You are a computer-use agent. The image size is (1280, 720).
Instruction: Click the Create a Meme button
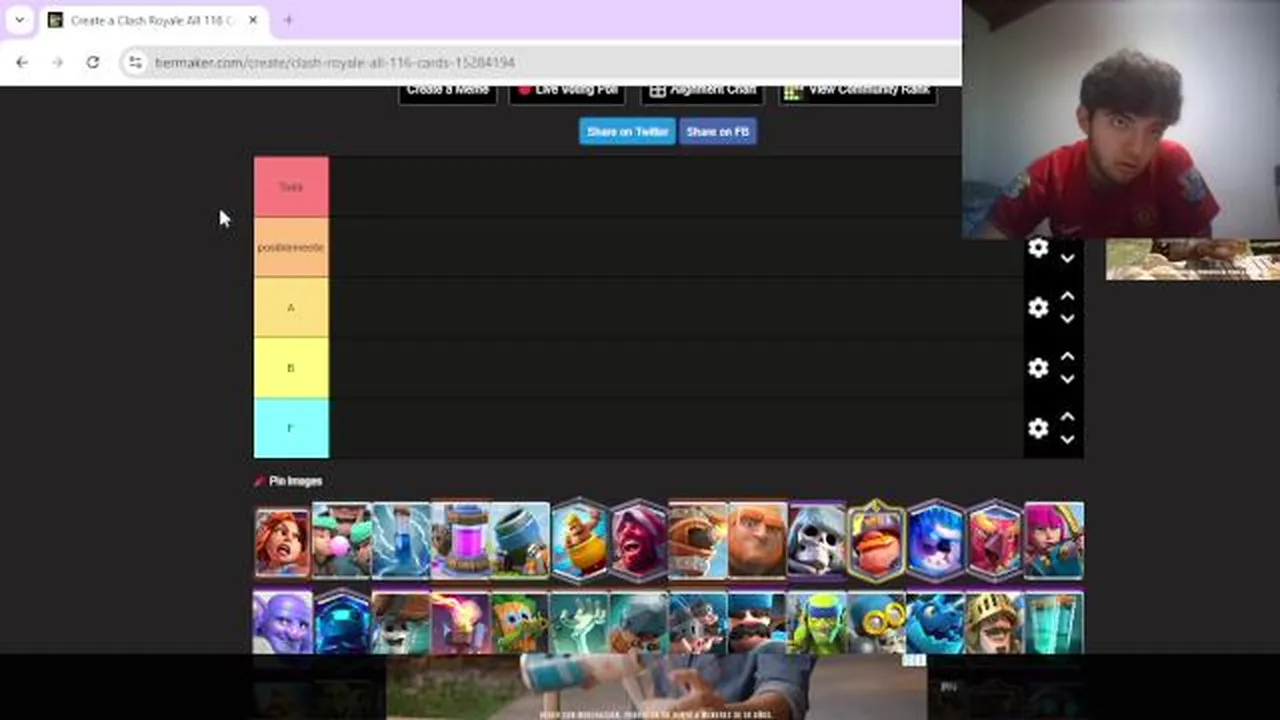(x=448, y=92)
